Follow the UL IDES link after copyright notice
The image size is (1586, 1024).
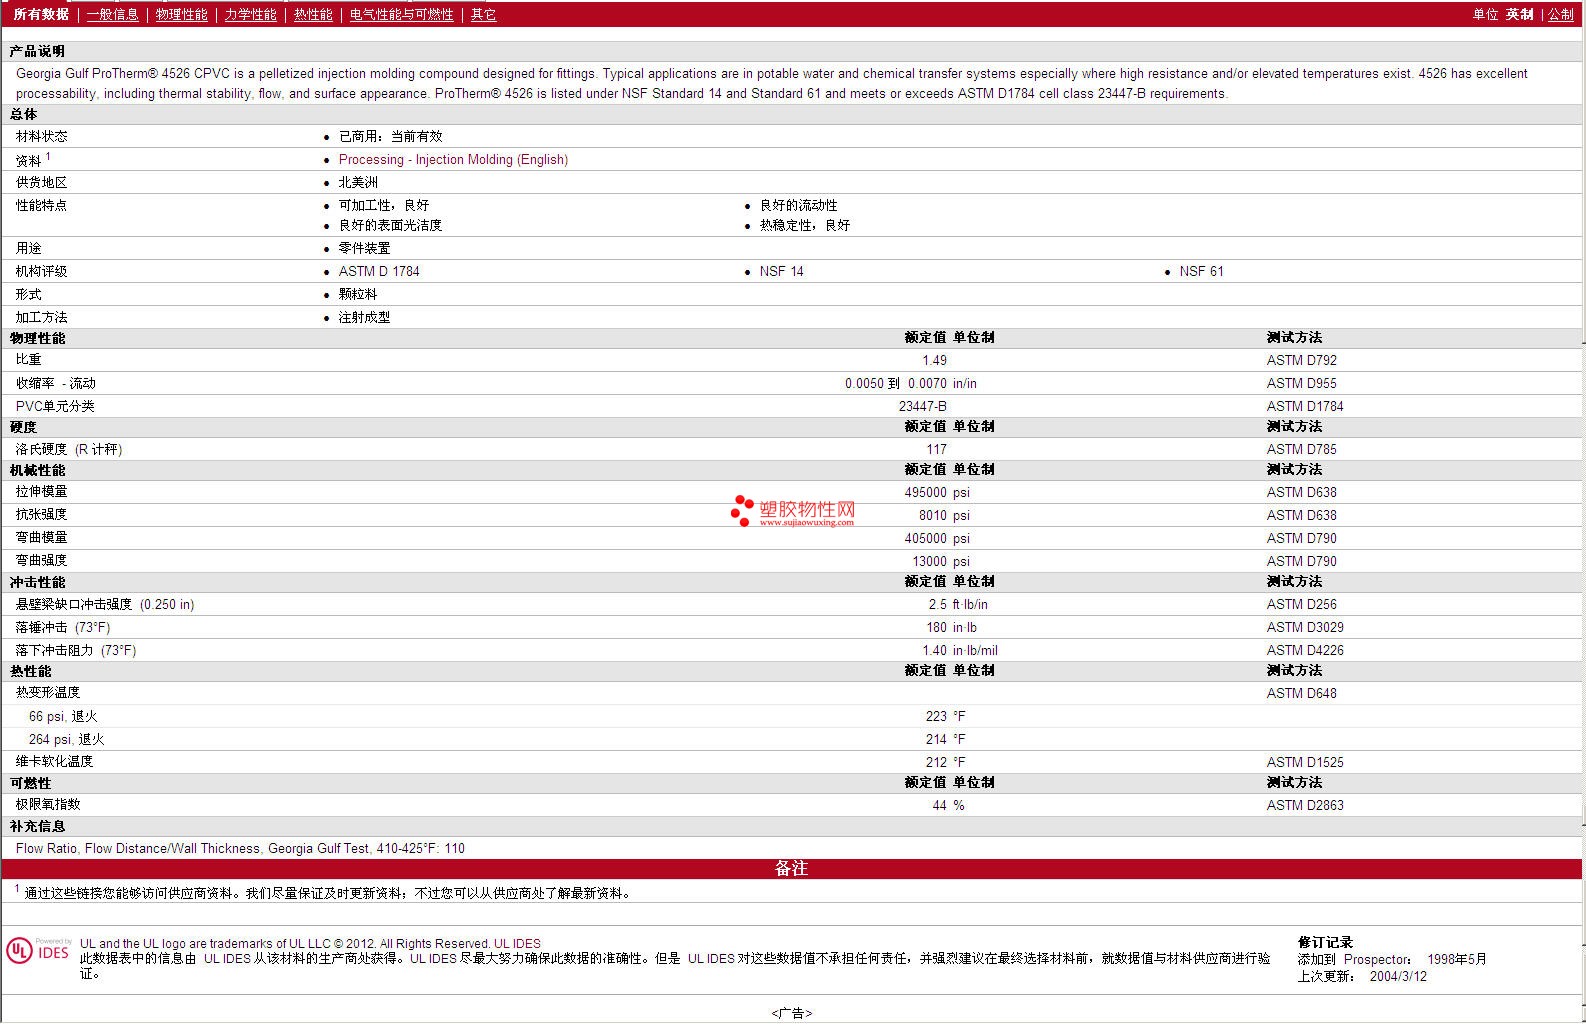(517, 943)
